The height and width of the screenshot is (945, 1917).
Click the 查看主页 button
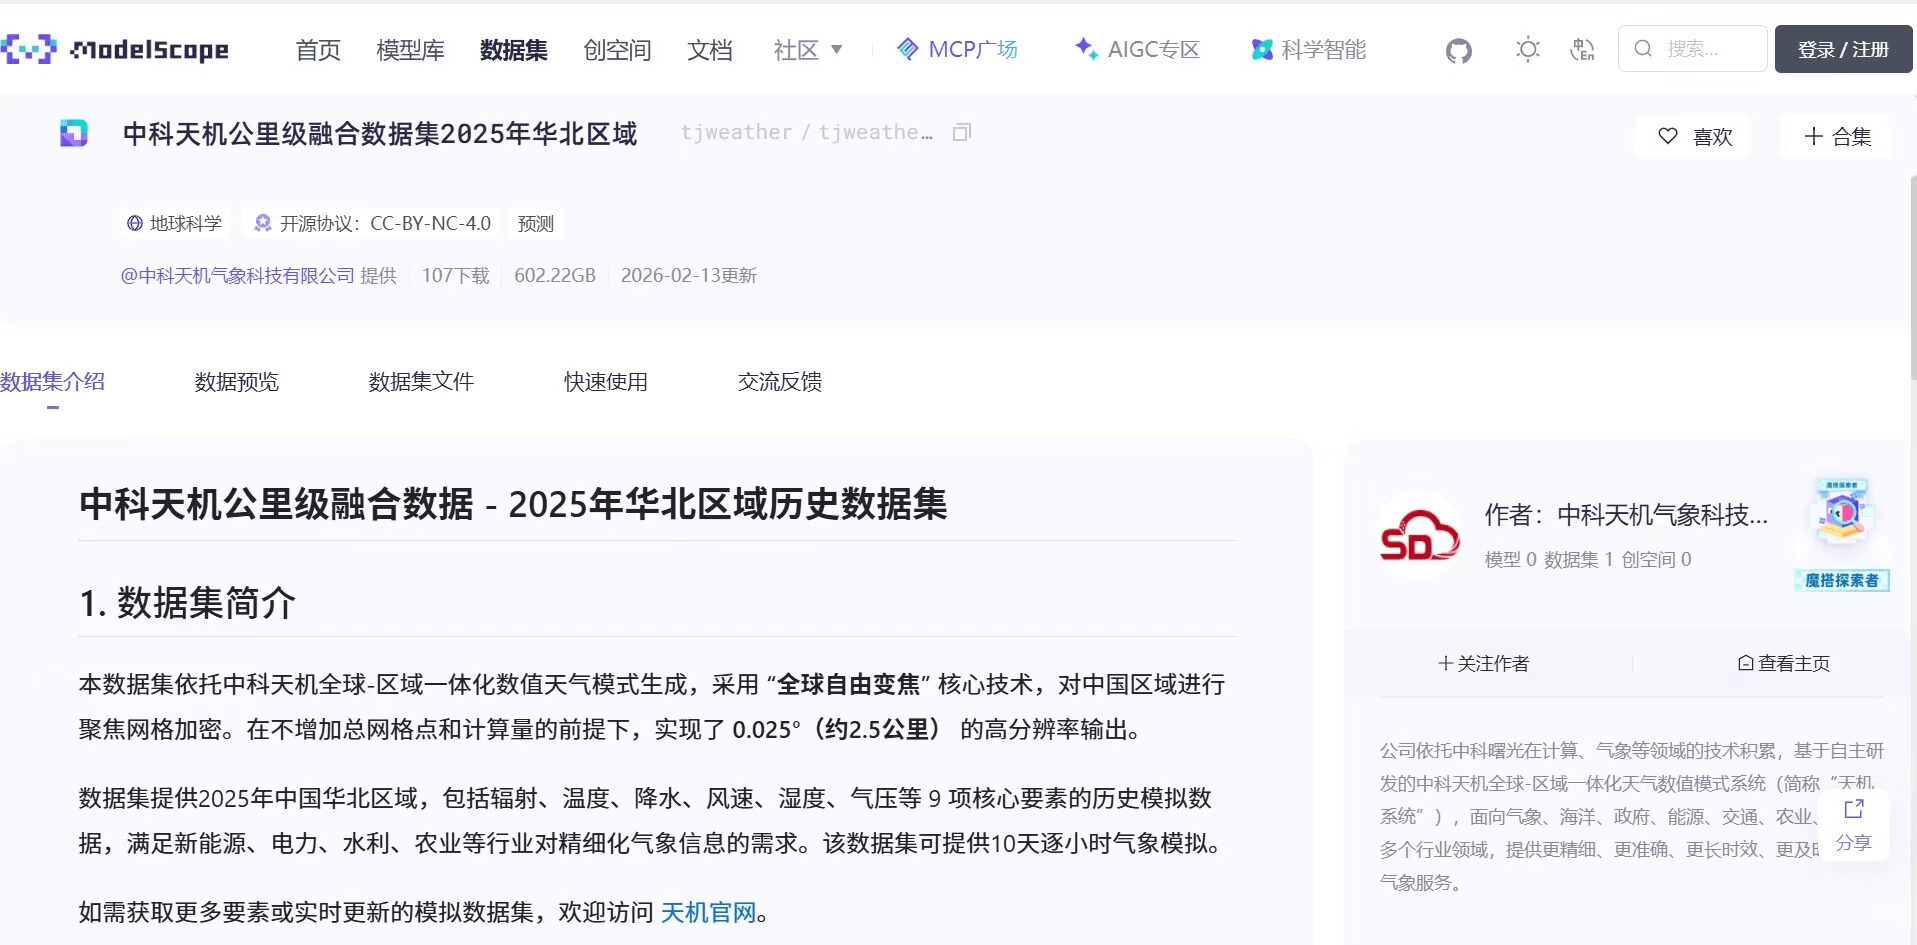pyautogui.click(x=1784, y=663)
